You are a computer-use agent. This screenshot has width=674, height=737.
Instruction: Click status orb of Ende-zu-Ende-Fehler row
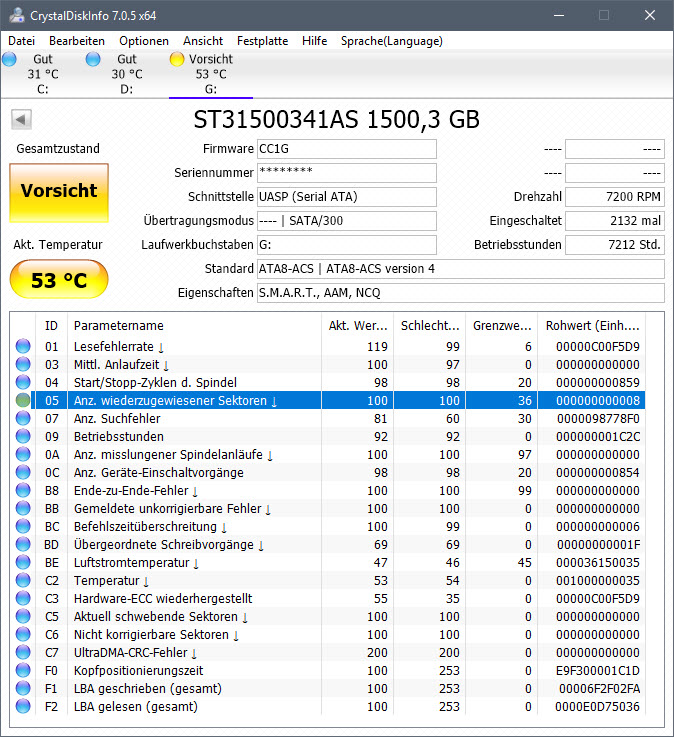coord(23,490)
